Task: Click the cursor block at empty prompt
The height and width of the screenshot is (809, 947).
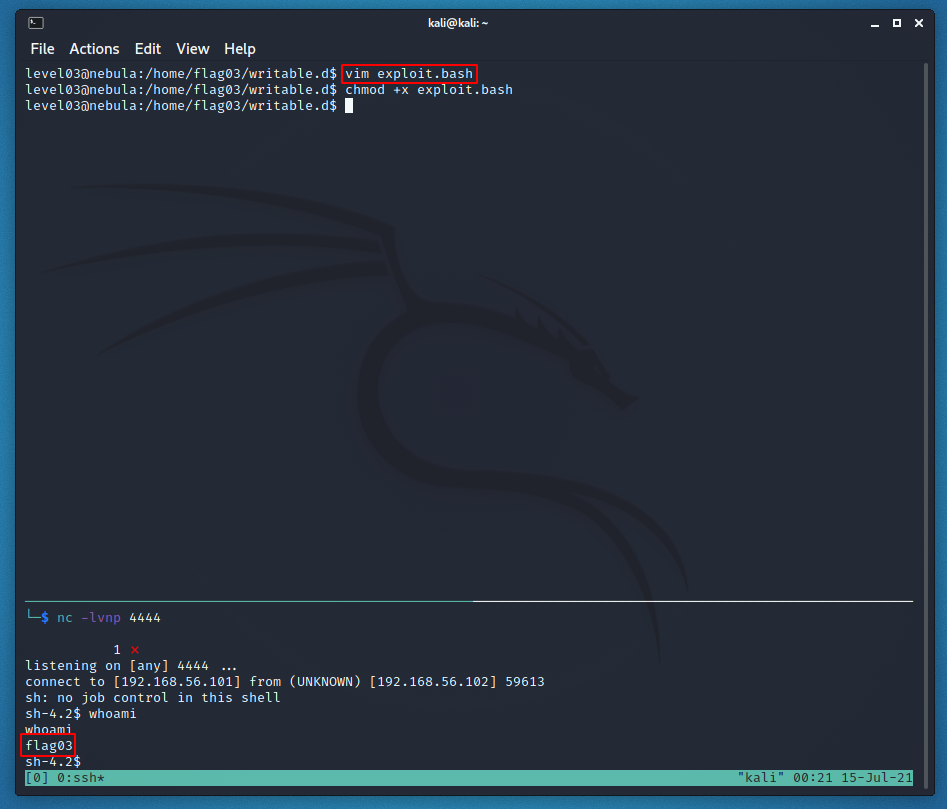Action: pos(349,106)
